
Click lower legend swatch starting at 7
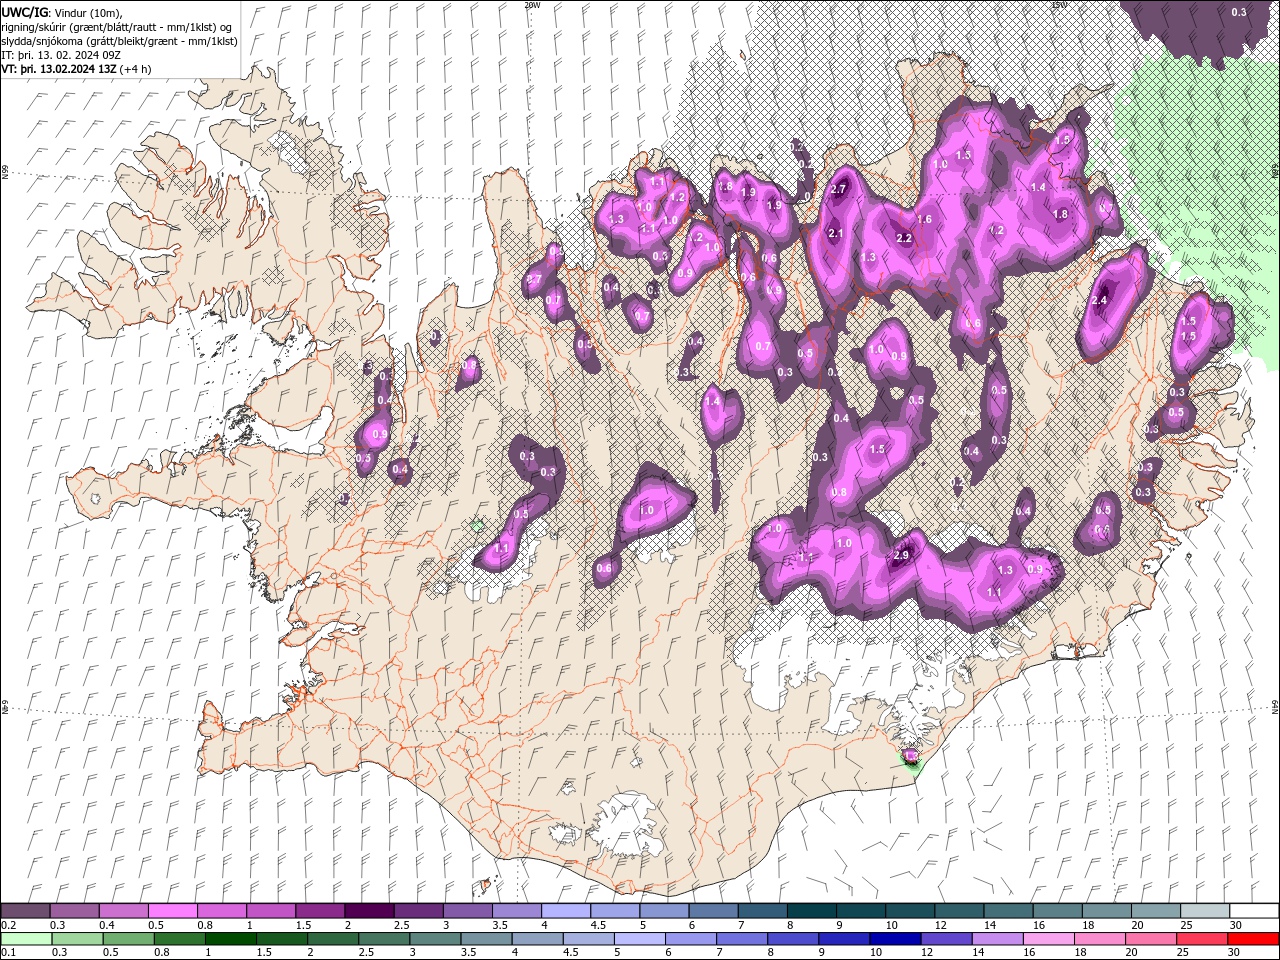[740, 939]
